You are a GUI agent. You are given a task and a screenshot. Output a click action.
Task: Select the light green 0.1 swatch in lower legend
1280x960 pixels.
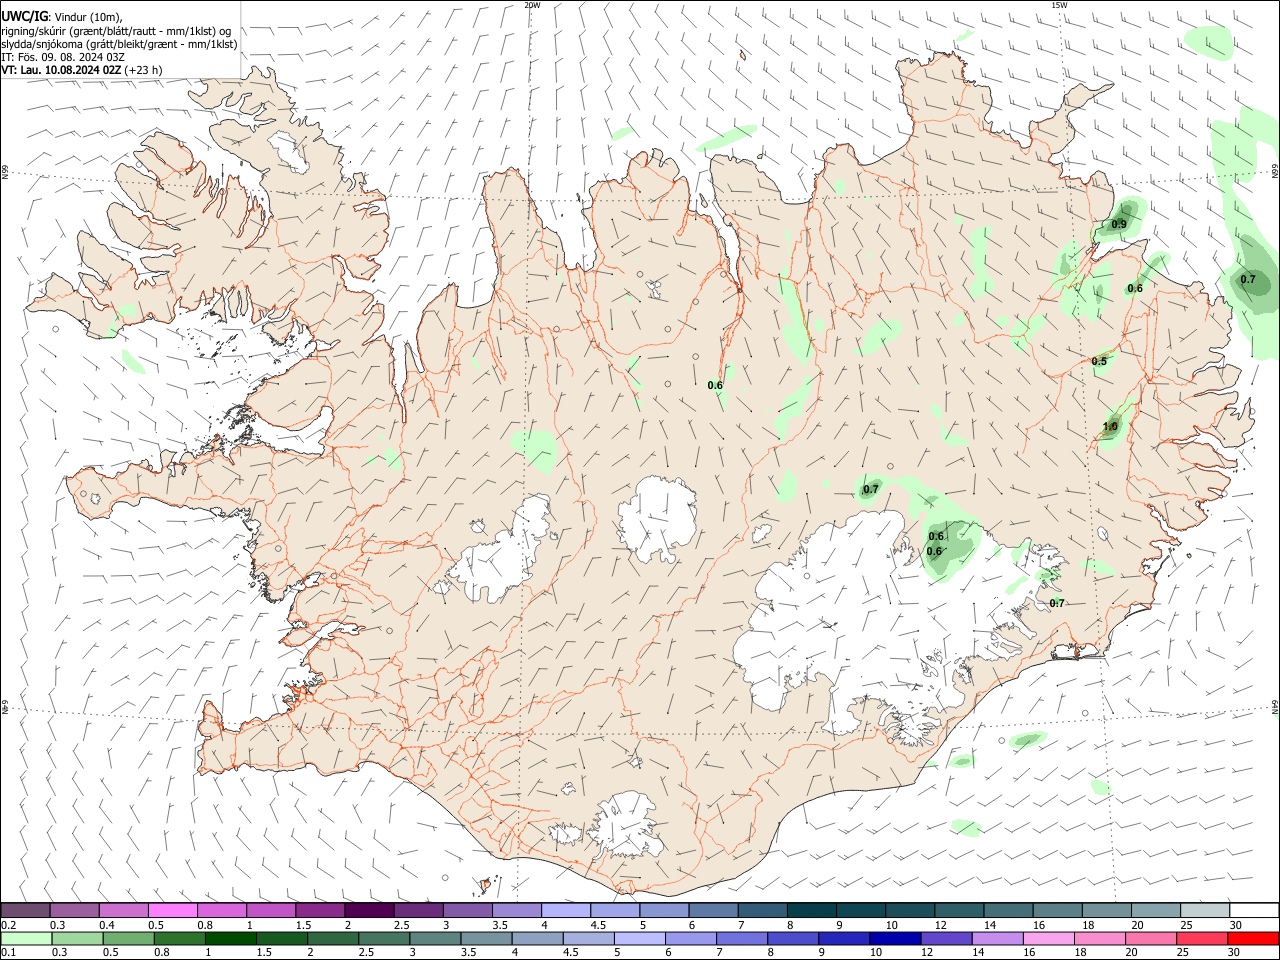25,939
